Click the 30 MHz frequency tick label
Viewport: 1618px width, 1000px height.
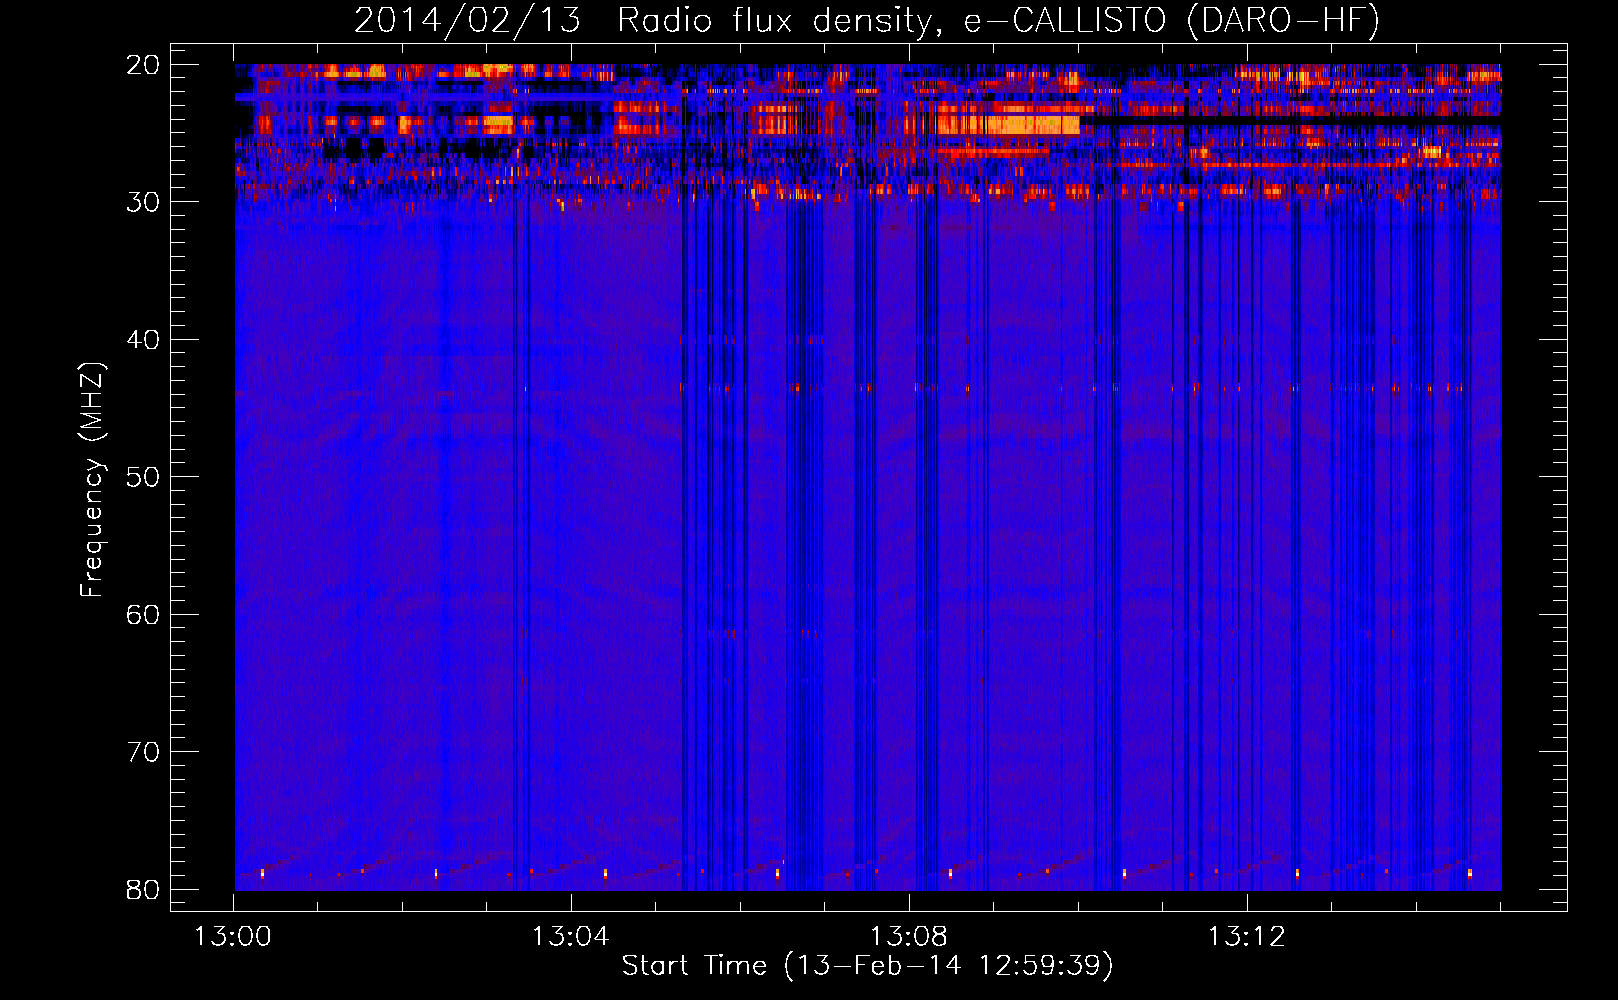143,202
